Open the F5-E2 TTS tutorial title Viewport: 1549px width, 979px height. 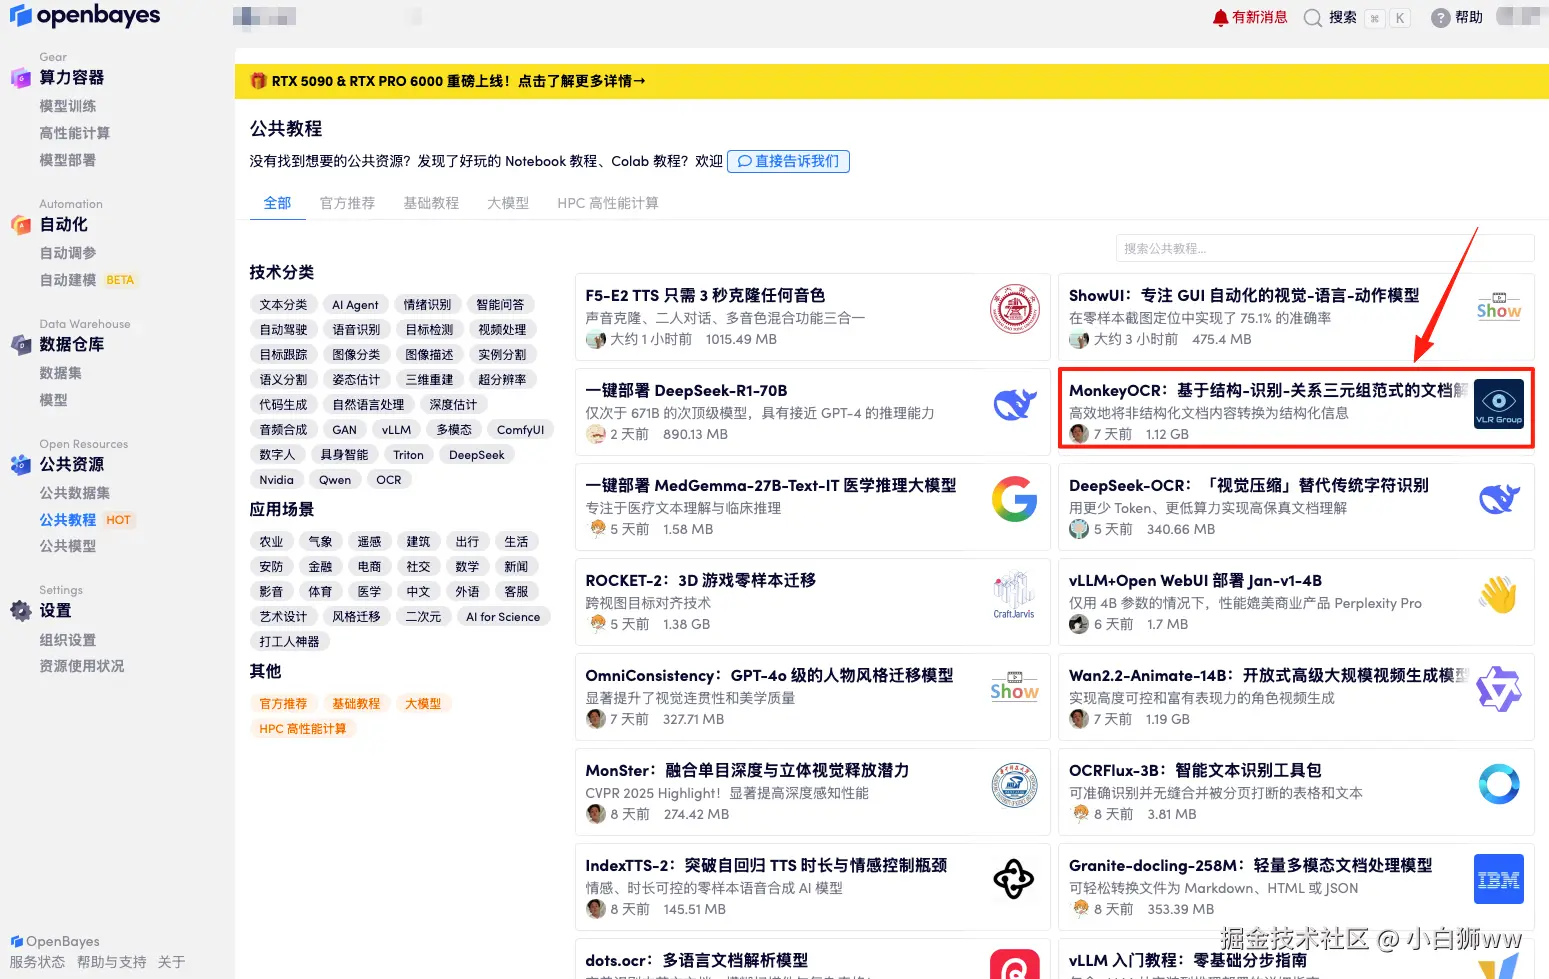coord(705,296)
